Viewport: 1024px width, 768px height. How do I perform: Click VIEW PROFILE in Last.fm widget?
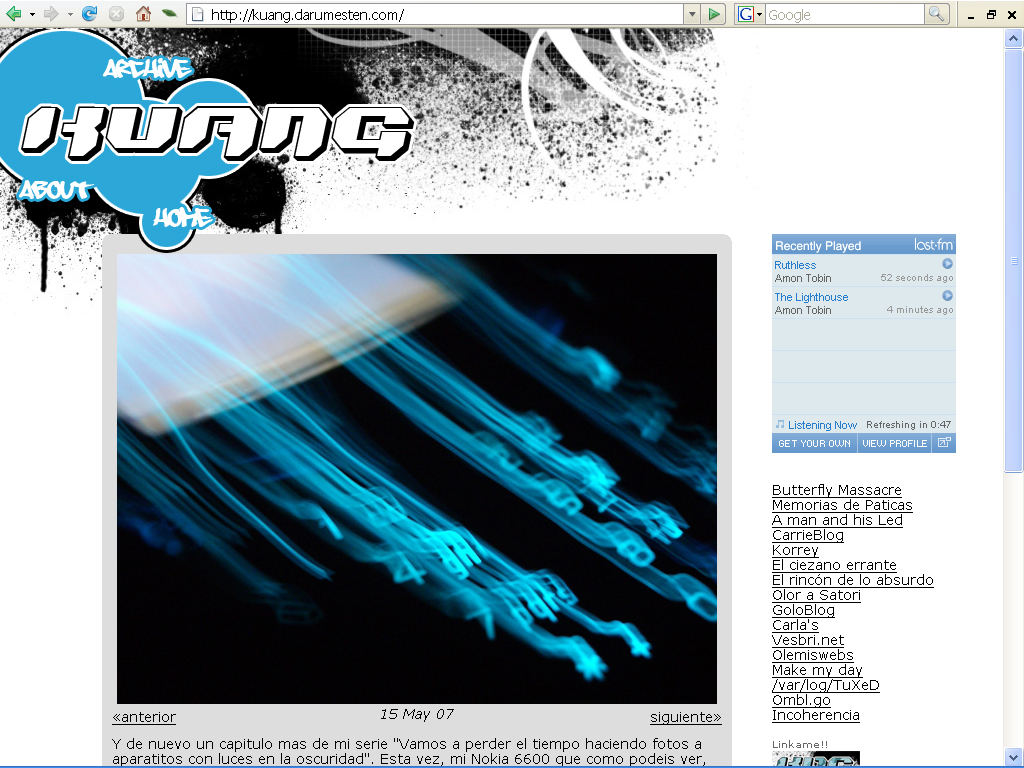[894, 443]
